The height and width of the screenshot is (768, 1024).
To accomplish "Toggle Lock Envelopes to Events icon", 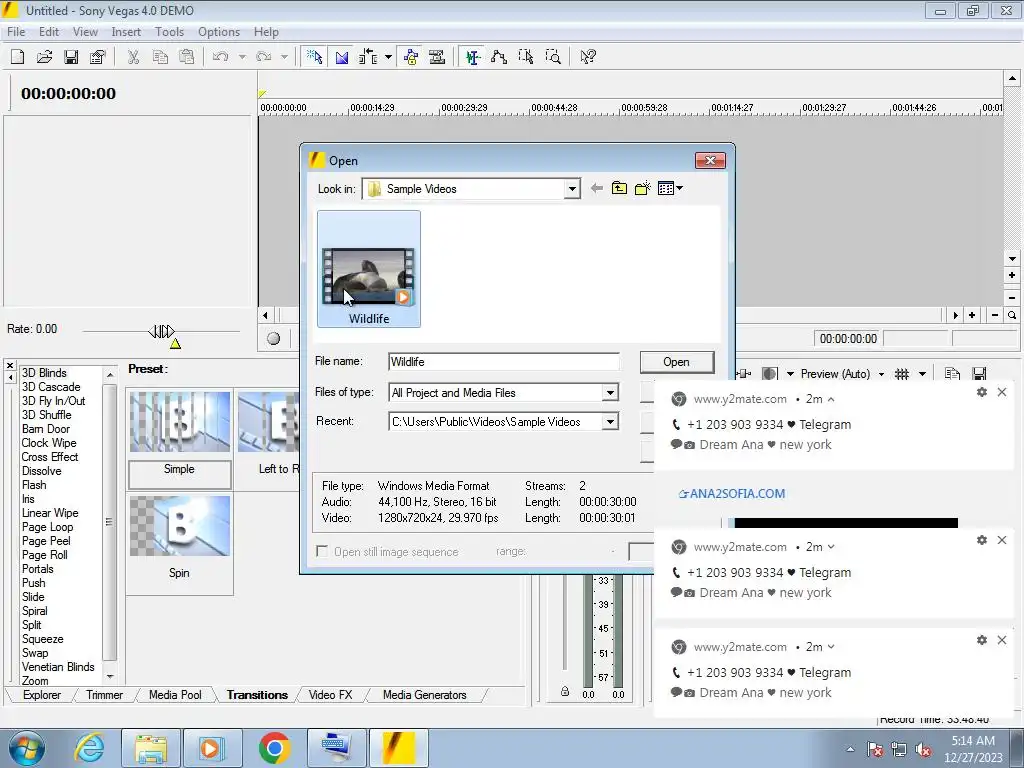I will (x=411, y=57).
